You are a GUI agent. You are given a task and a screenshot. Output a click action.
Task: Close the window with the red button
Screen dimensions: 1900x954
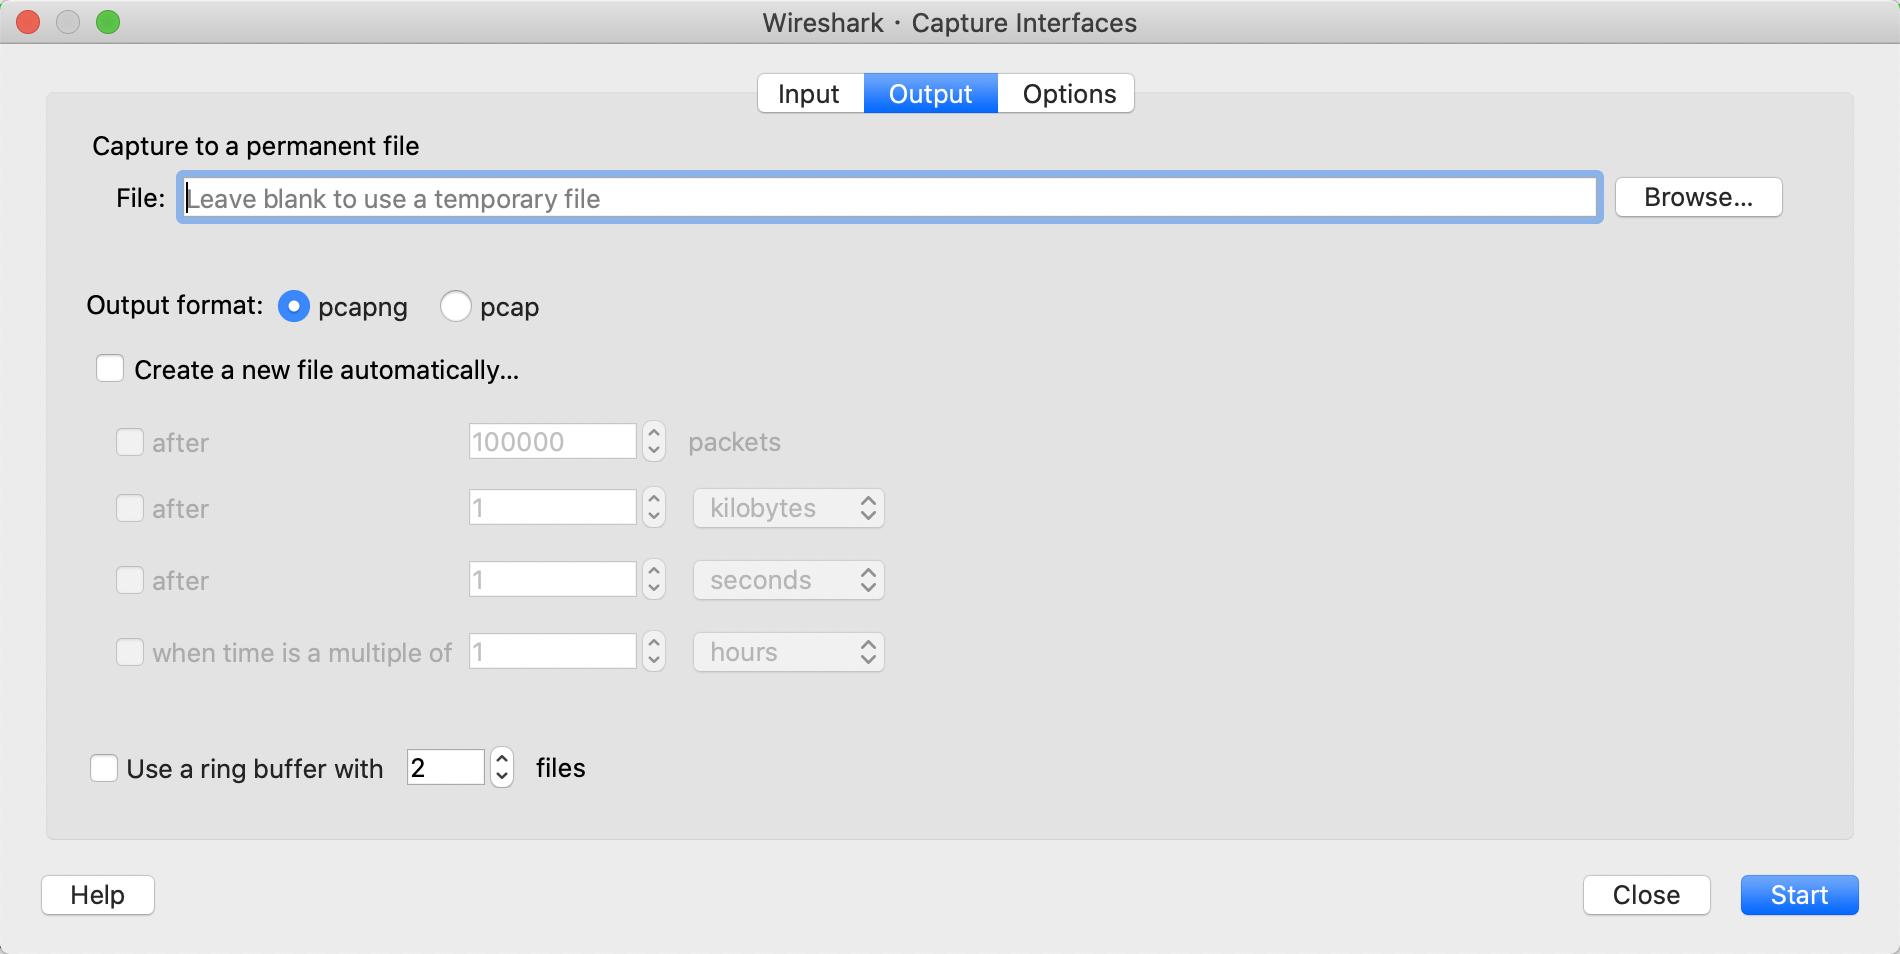(28, 22)
